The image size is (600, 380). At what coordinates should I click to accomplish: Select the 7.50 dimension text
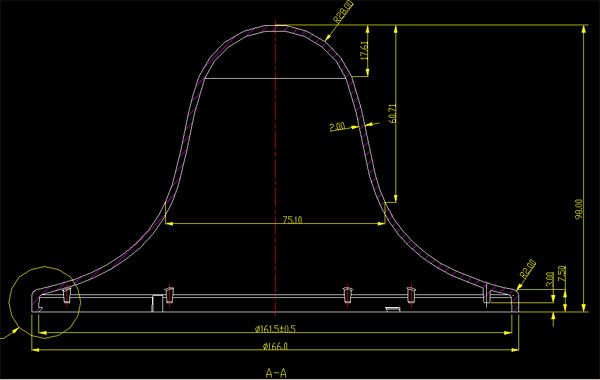561,274
